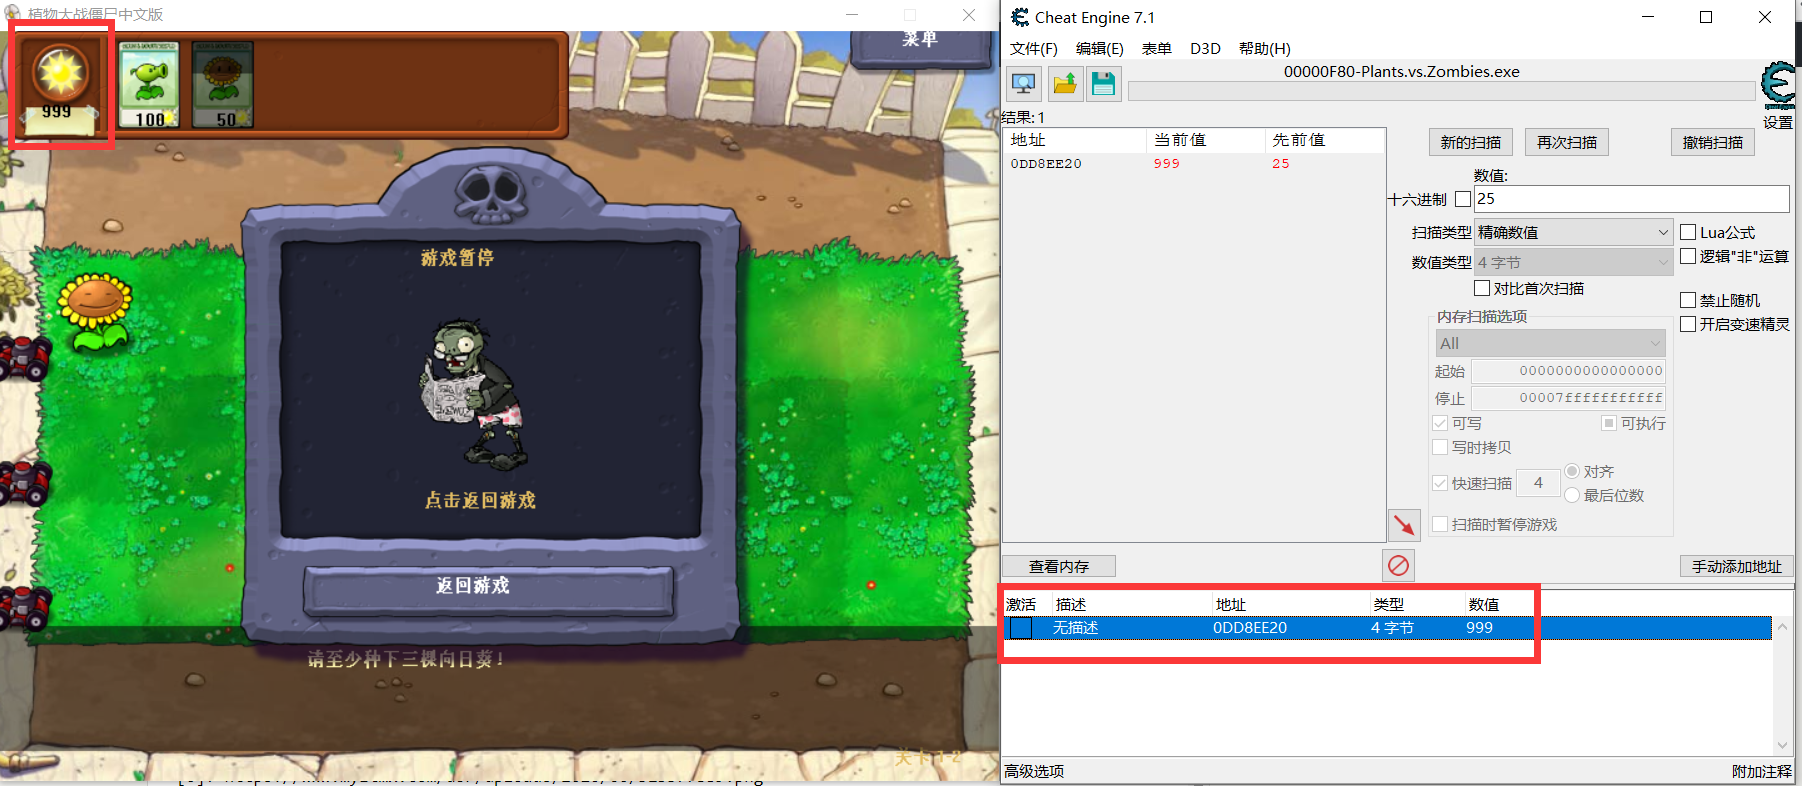Click the newspaper zombie picture
The height and width of the screenshot is (786, 1802).
coord(474,395)
